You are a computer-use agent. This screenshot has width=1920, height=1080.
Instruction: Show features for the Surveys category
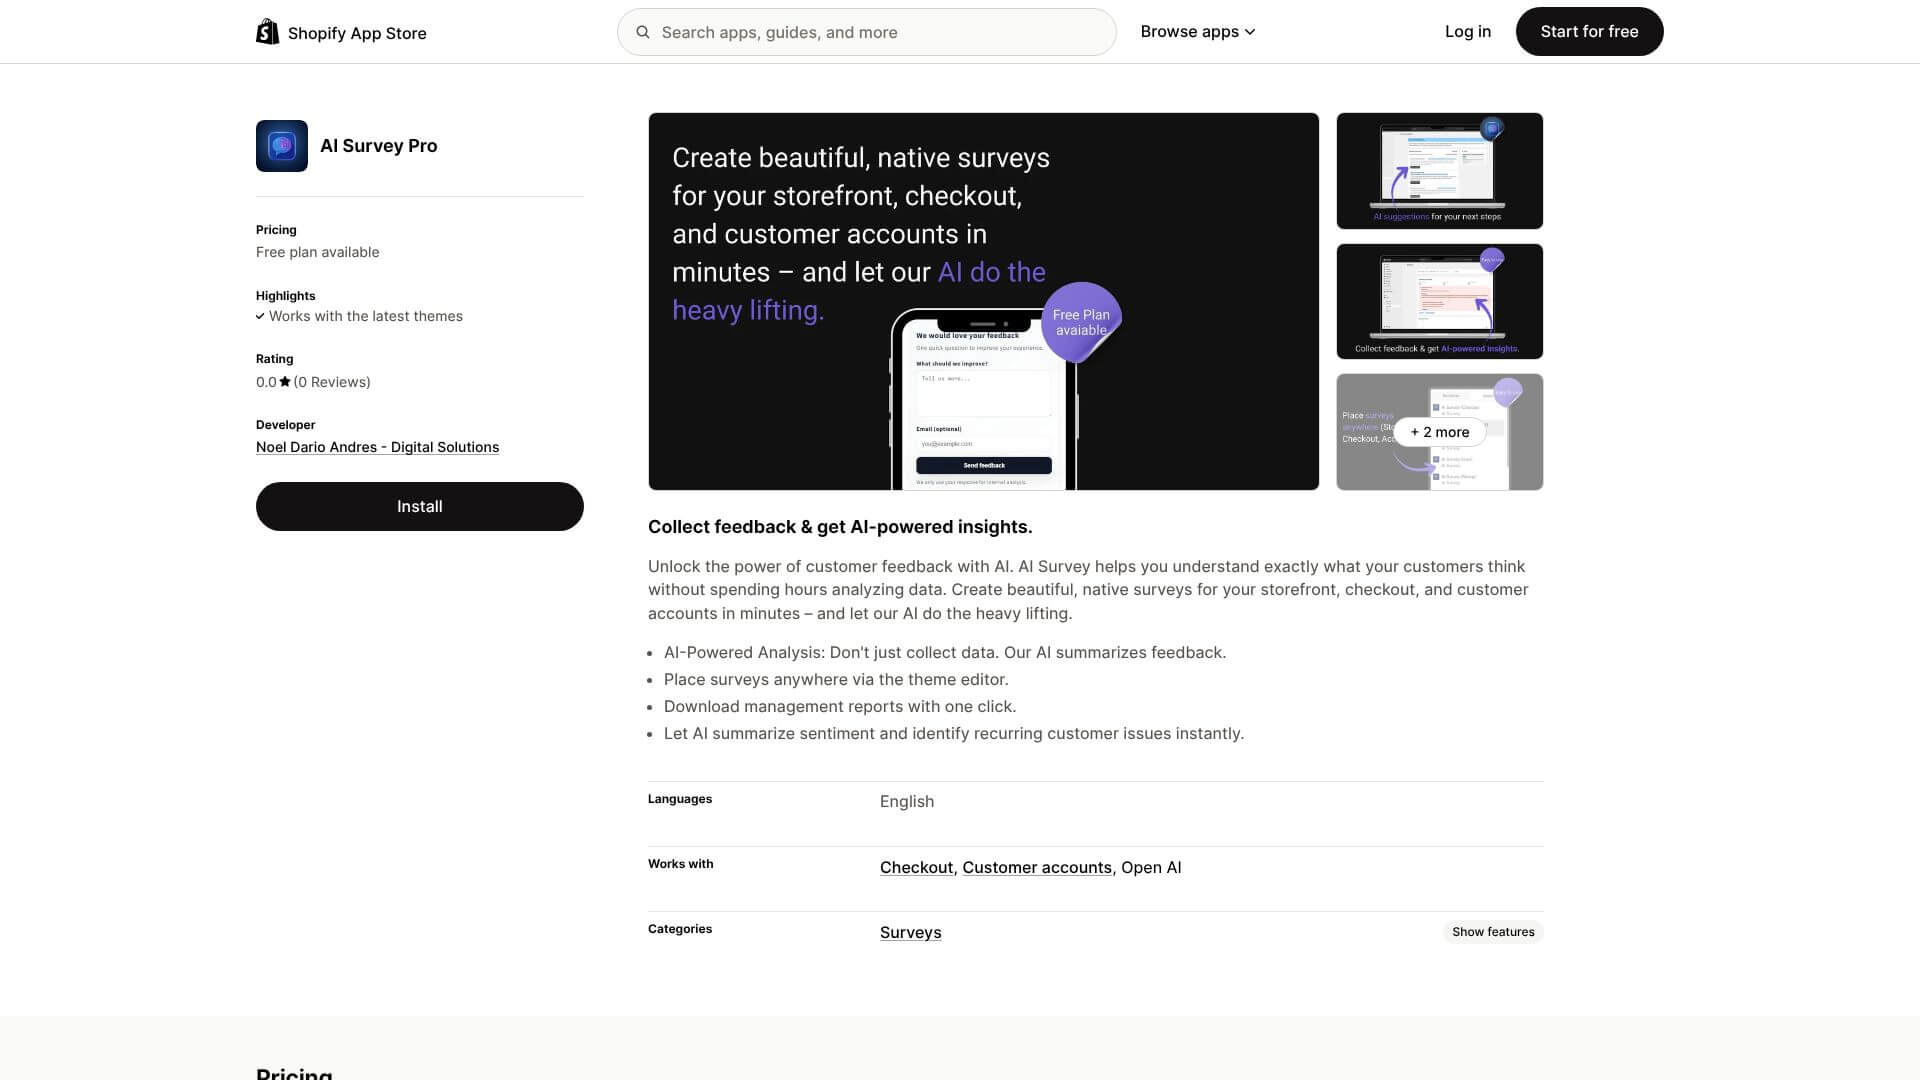click(x=1493, y=931)
